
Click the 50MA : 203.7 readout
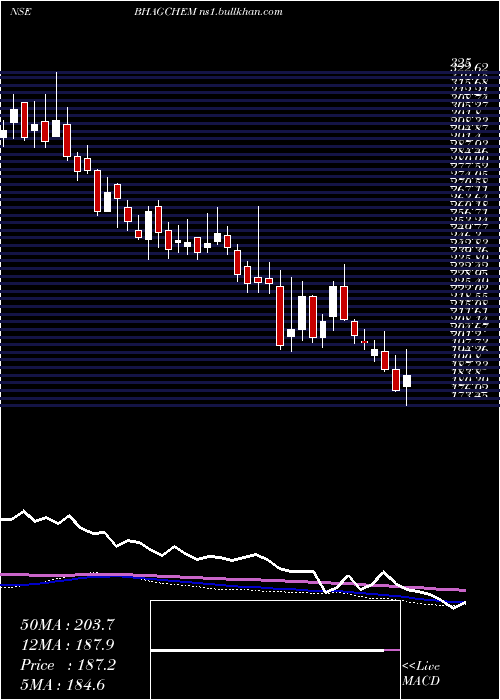[68, 625]
